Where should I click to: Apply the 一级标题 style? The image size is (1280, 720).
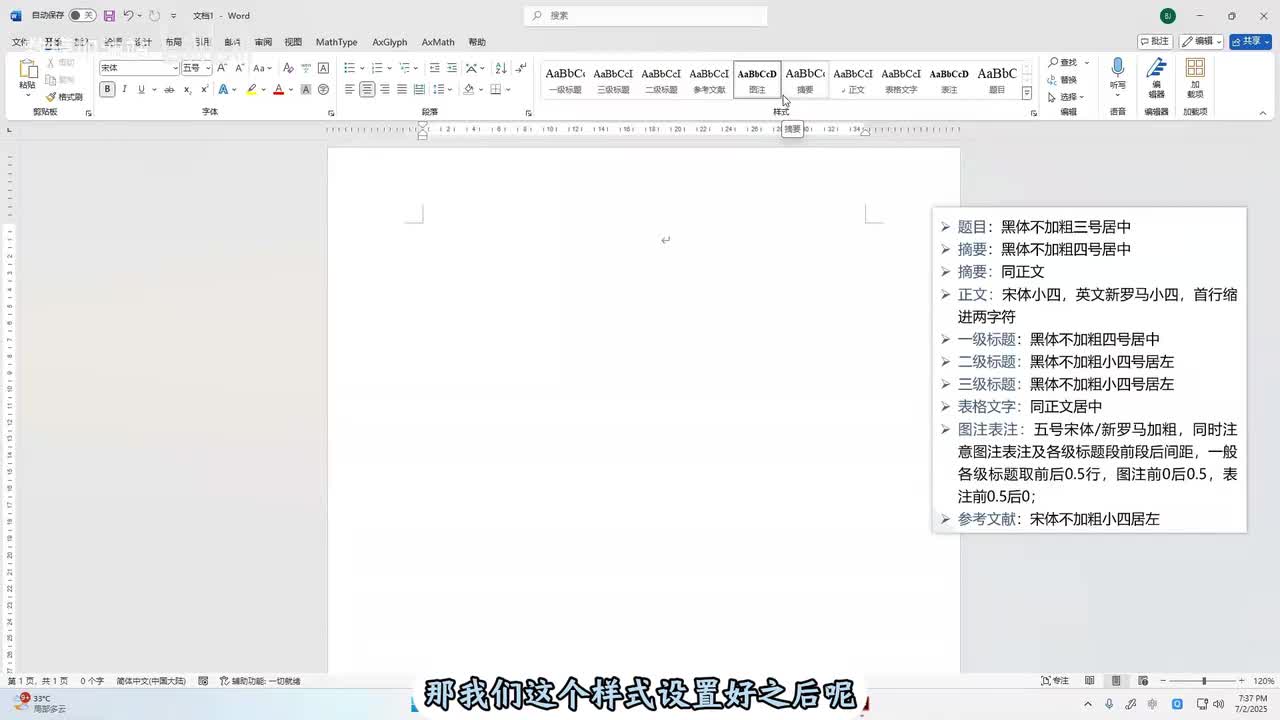(x=565, y=79)
